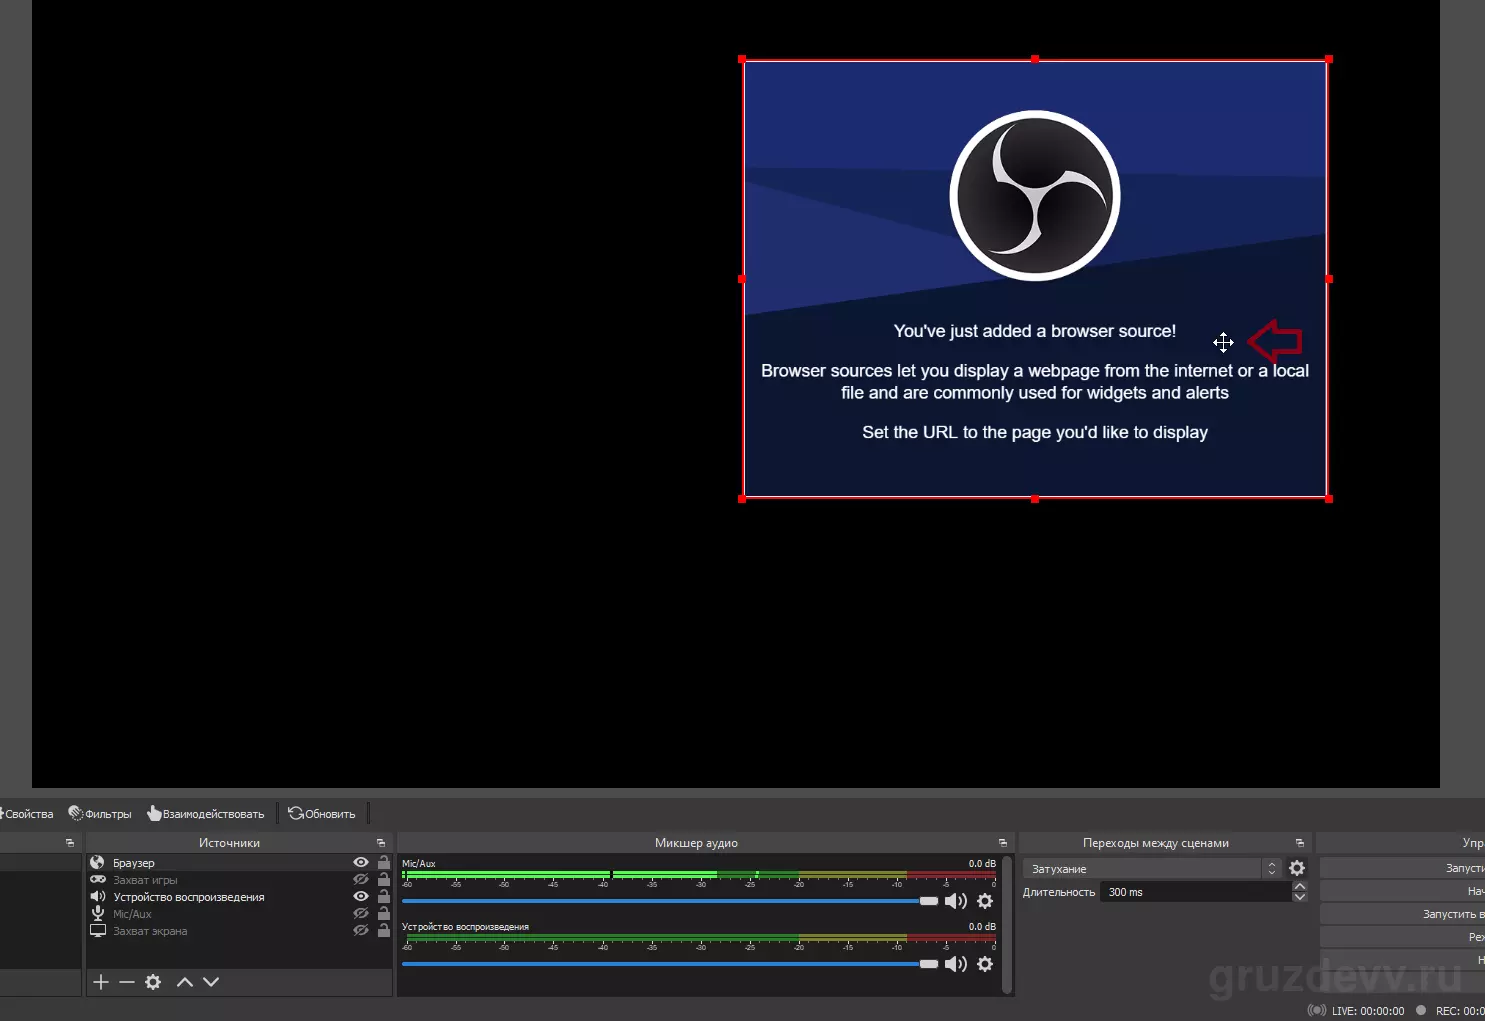Screen dimensions: 1485x1021
Task: Click the REC status dot icon
Action: (x=1420, y=1010)
